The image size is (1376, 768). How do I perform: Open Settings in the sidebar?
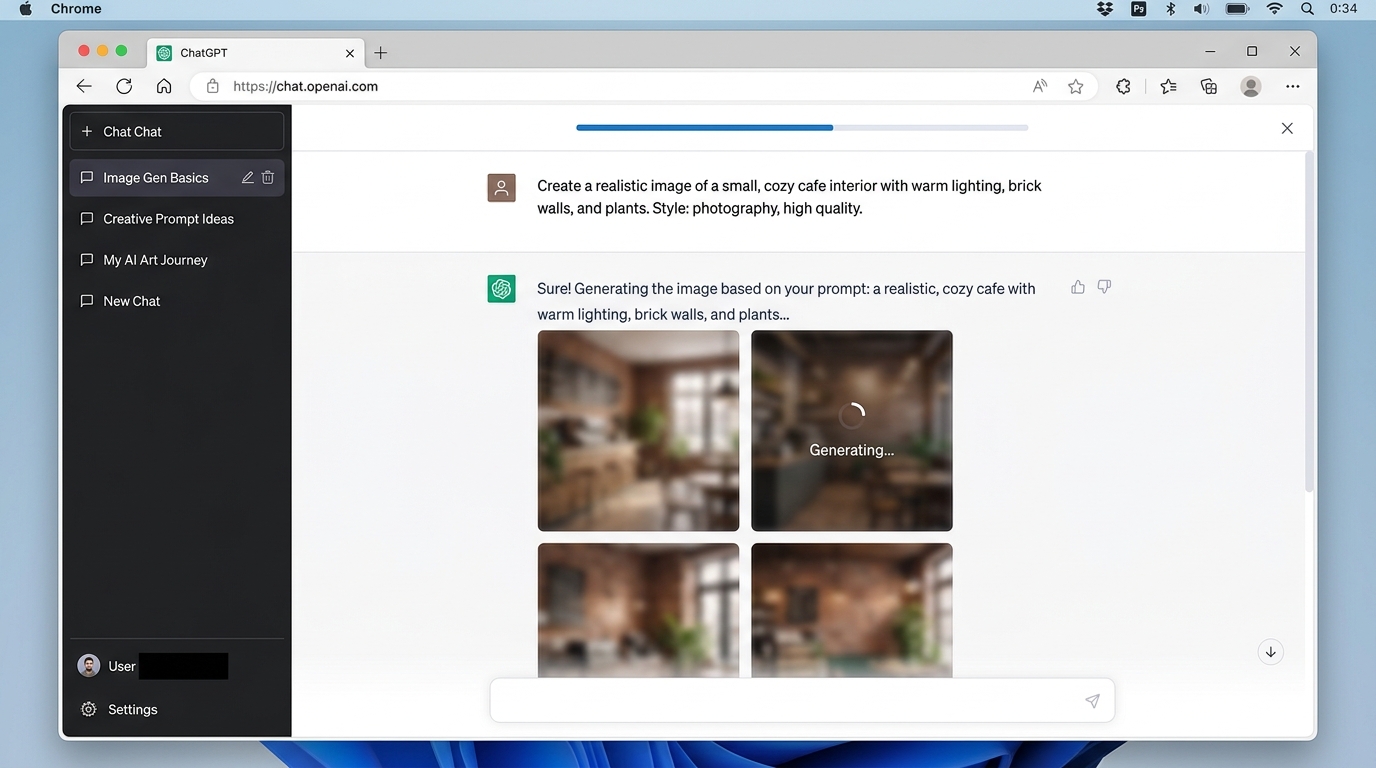coord(132,709)
